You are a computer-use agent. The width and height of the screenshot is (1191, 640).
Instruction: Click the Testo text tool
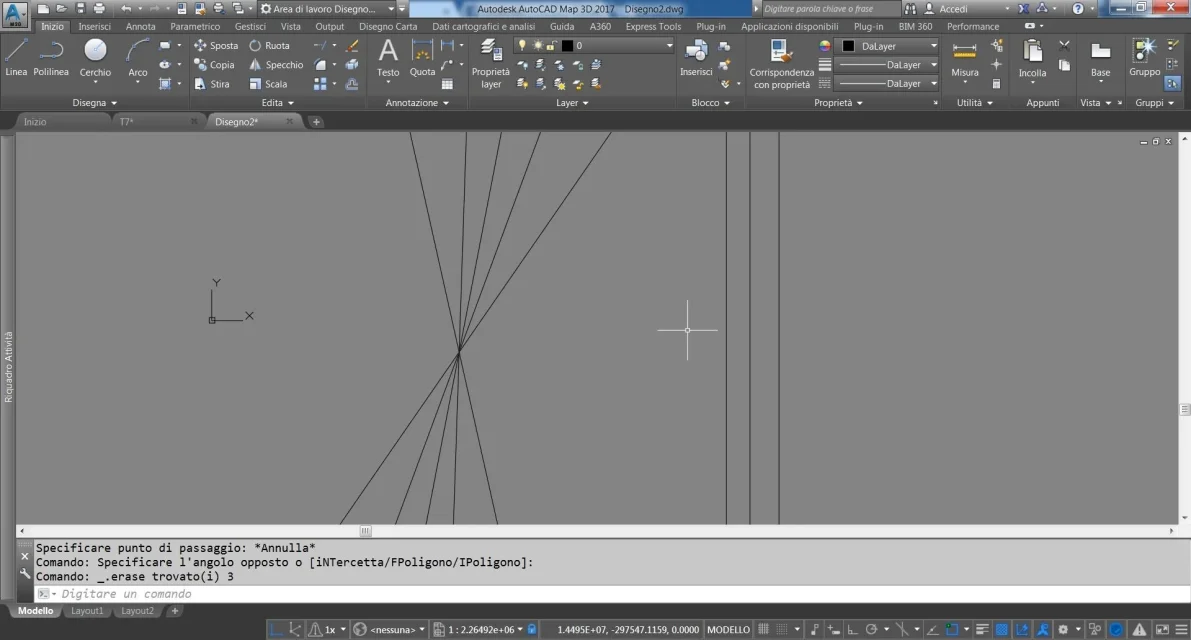pyautogui.click(x=387, y=58)
